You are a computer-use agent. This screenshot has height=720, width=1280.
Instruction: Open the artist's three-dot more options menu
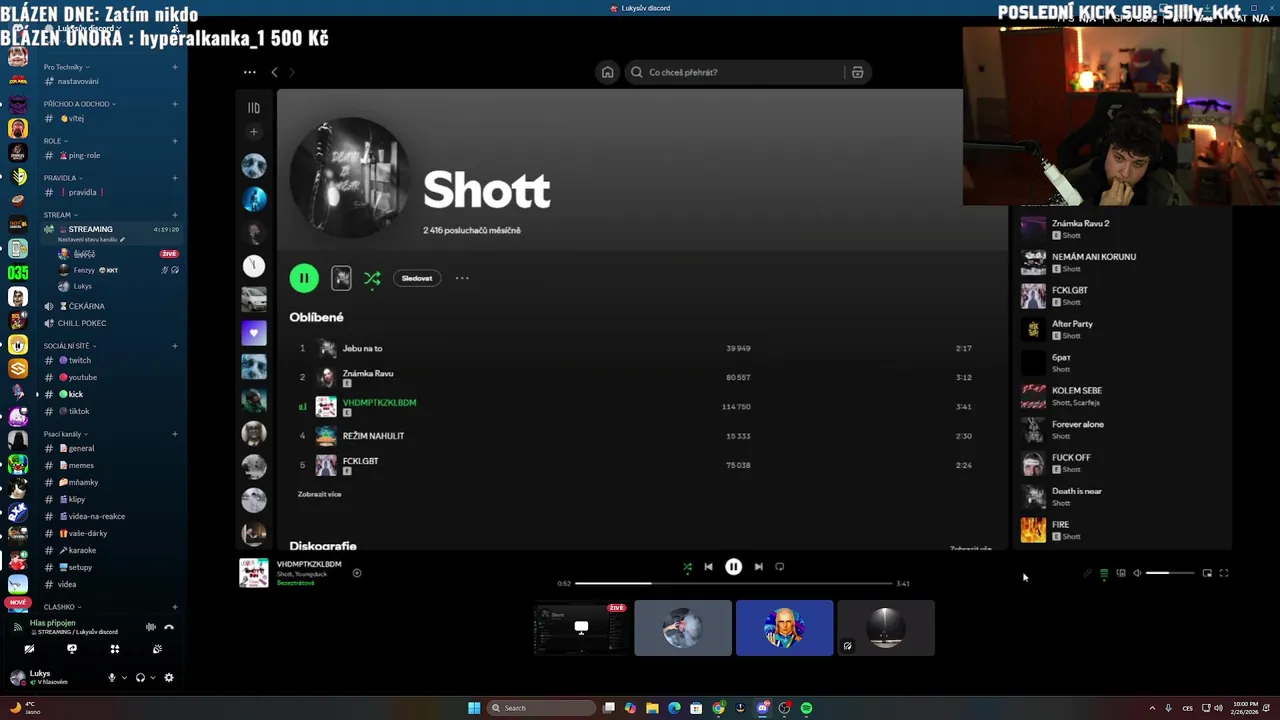click(462, 278)
